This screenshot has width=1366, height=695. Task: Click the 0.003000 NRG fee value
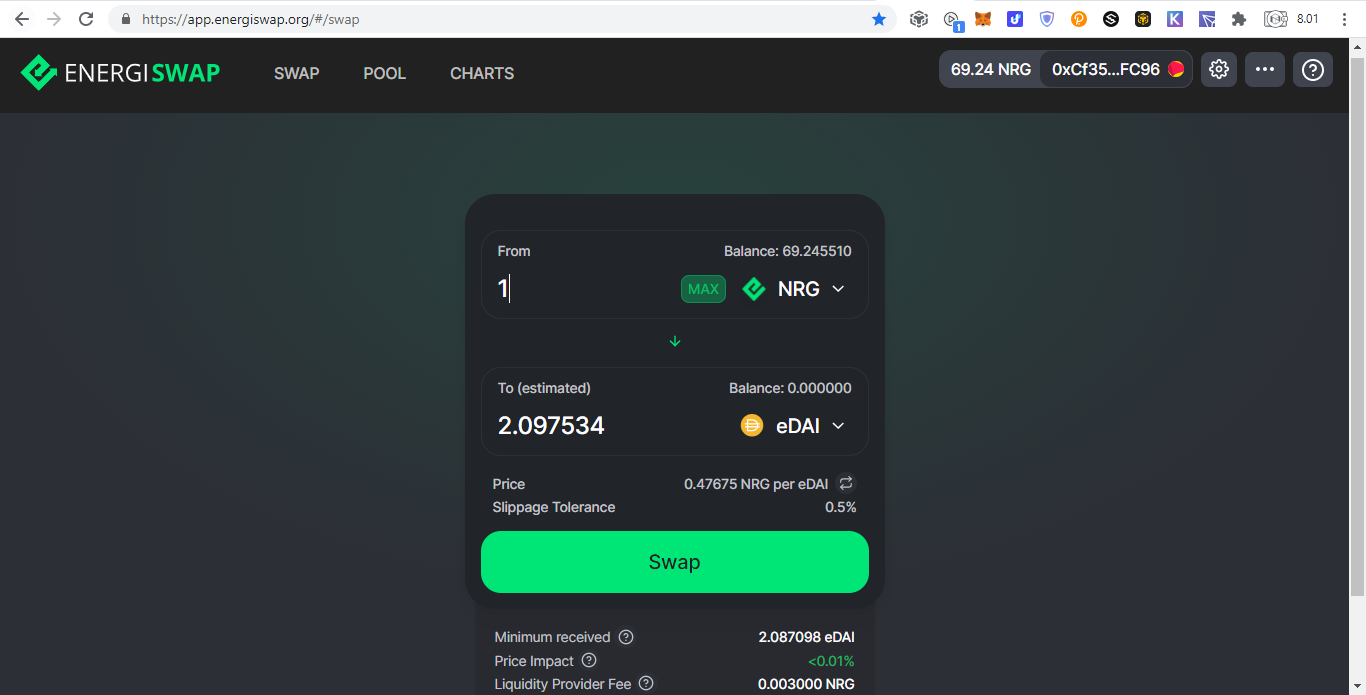click(x=806, y=684)
